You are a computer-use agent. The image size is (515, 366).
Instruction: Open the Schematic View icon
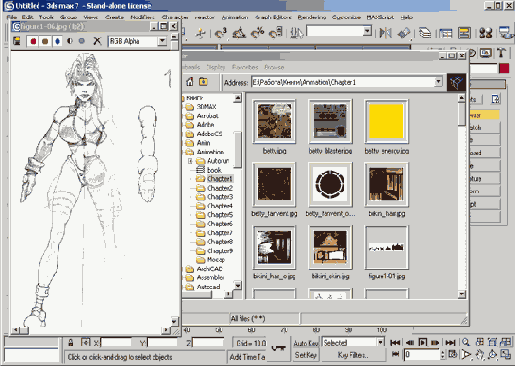[x=464, y=33]
